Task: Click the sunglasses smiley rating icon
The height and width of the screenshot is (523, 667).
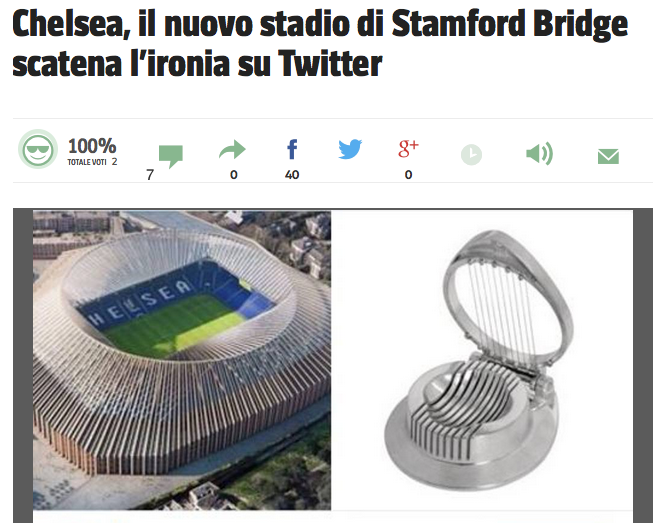Action: pyautogui.click(x=38, y=149)
